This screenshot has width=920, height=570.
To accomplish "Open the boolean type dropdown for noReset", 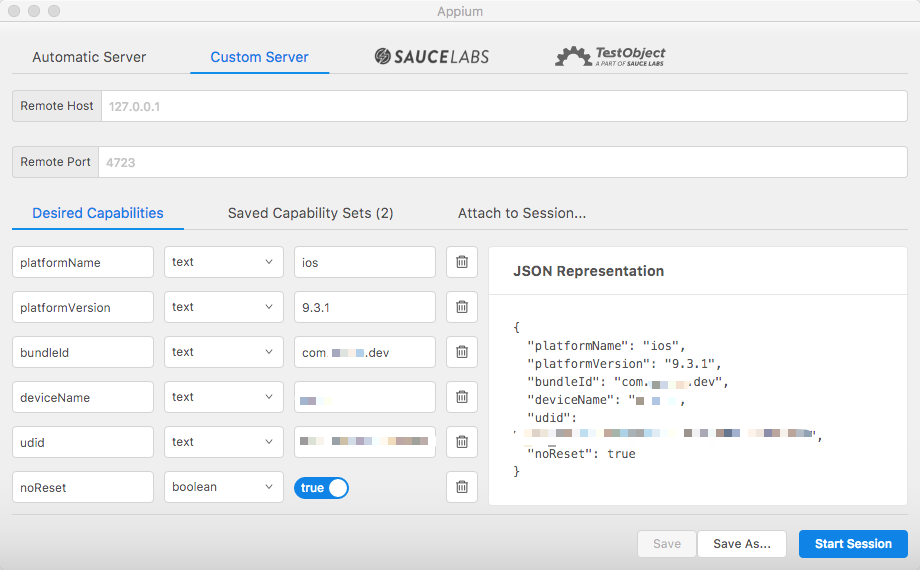I will tap(224, 487).
